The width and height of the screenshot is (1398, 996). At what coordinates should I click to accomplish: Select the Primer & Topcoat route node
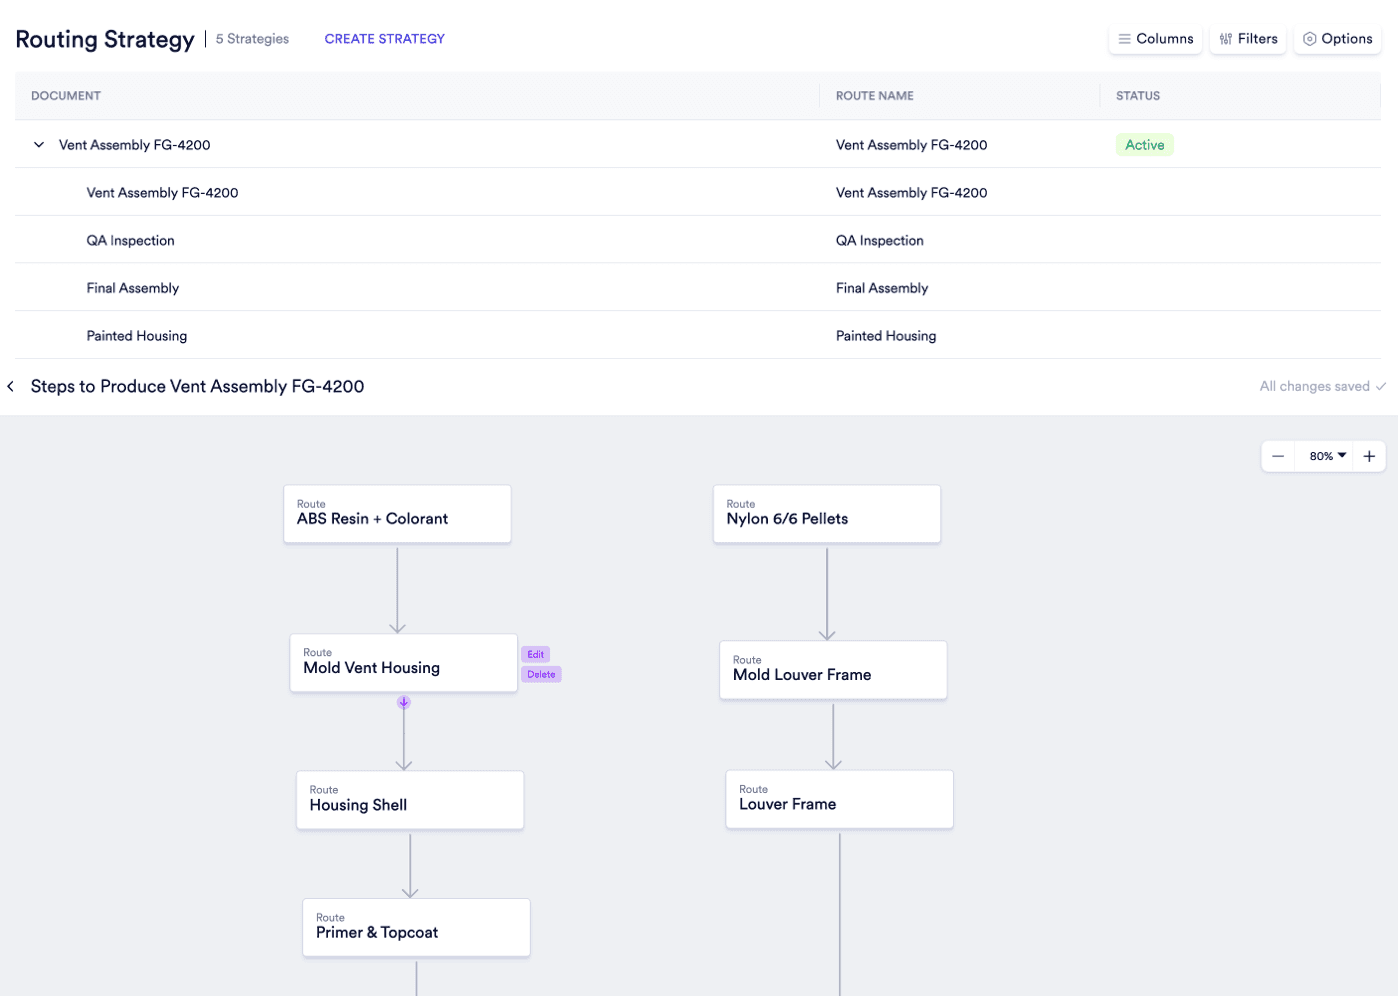pyautogui.click(x=416, y=927)
